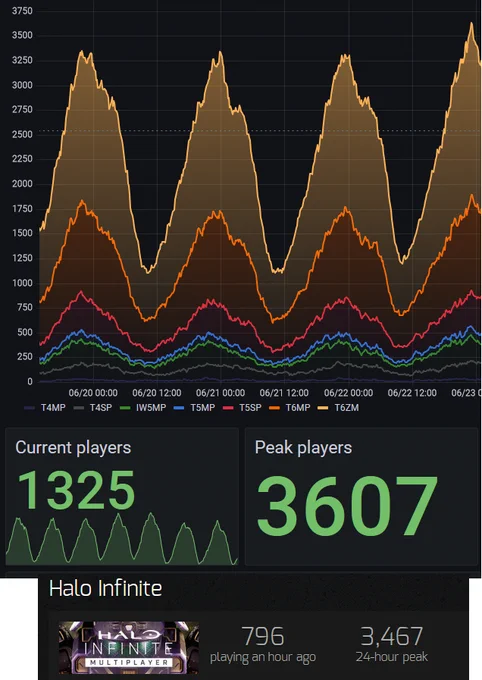
Task: Toggle the T6ZM legend entry
Action: click(x=338, y=408)
